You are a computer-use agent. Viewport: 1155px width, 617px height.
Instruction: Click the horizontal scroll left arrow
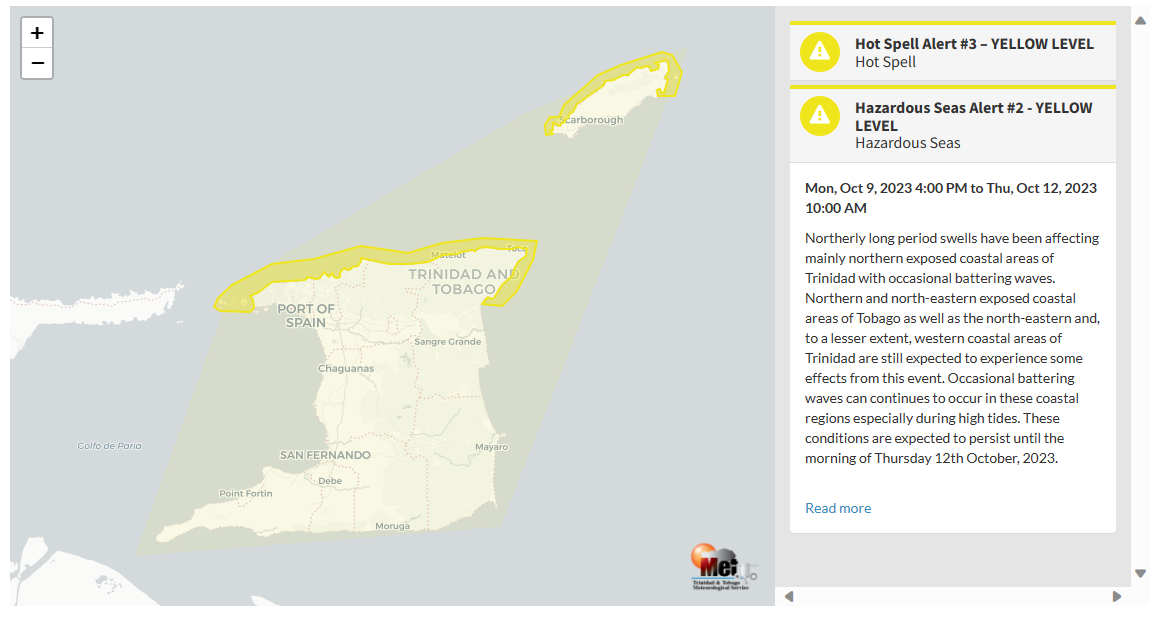[789, 596]
